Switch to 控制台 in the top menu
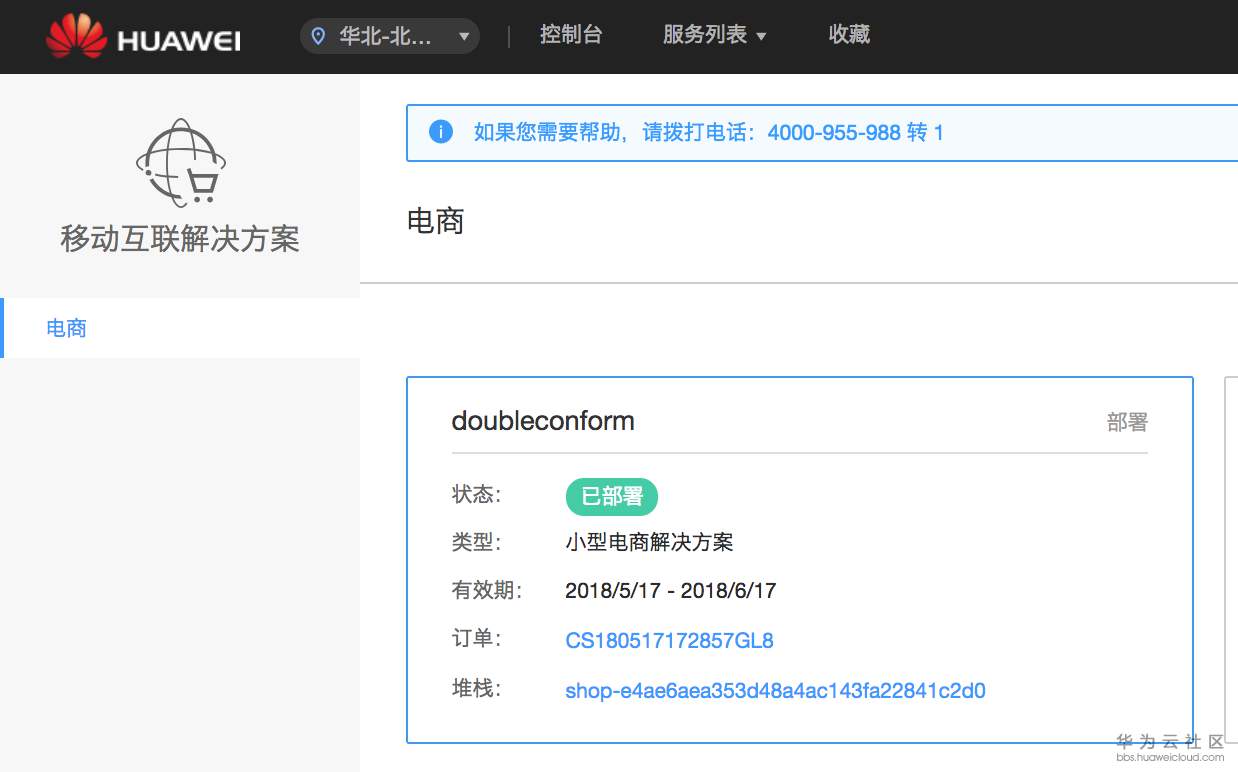 click(571, 34)
